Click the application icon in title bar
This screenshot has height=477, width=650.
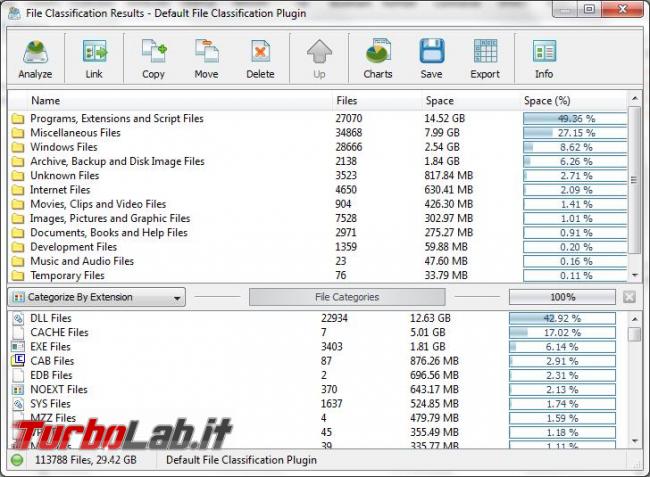tap(15, 13)
